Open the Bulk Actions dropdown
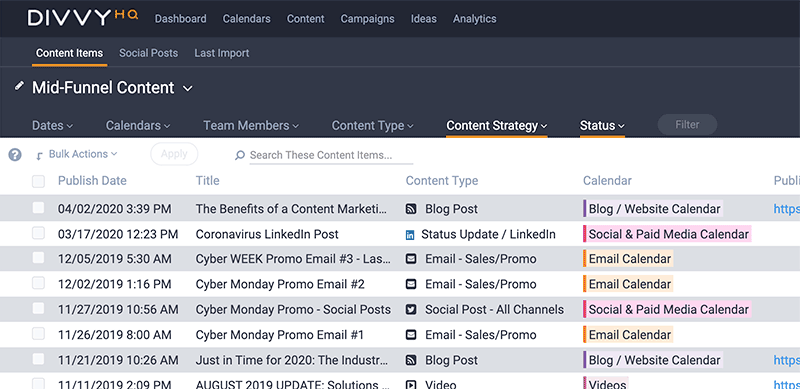This screenshot has width=800, height=389. (x=83, y=154)
